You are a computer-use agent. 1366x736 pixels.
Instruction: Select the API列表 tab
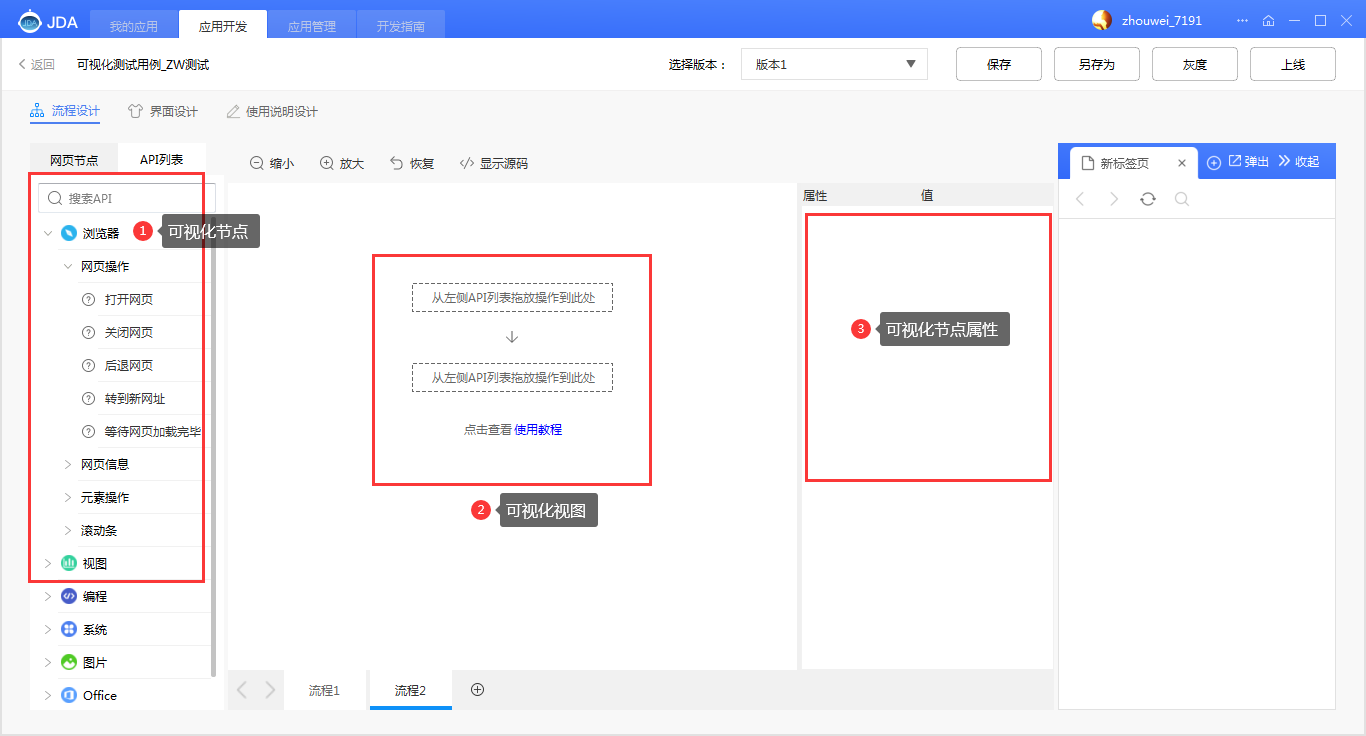click(162, 159)
